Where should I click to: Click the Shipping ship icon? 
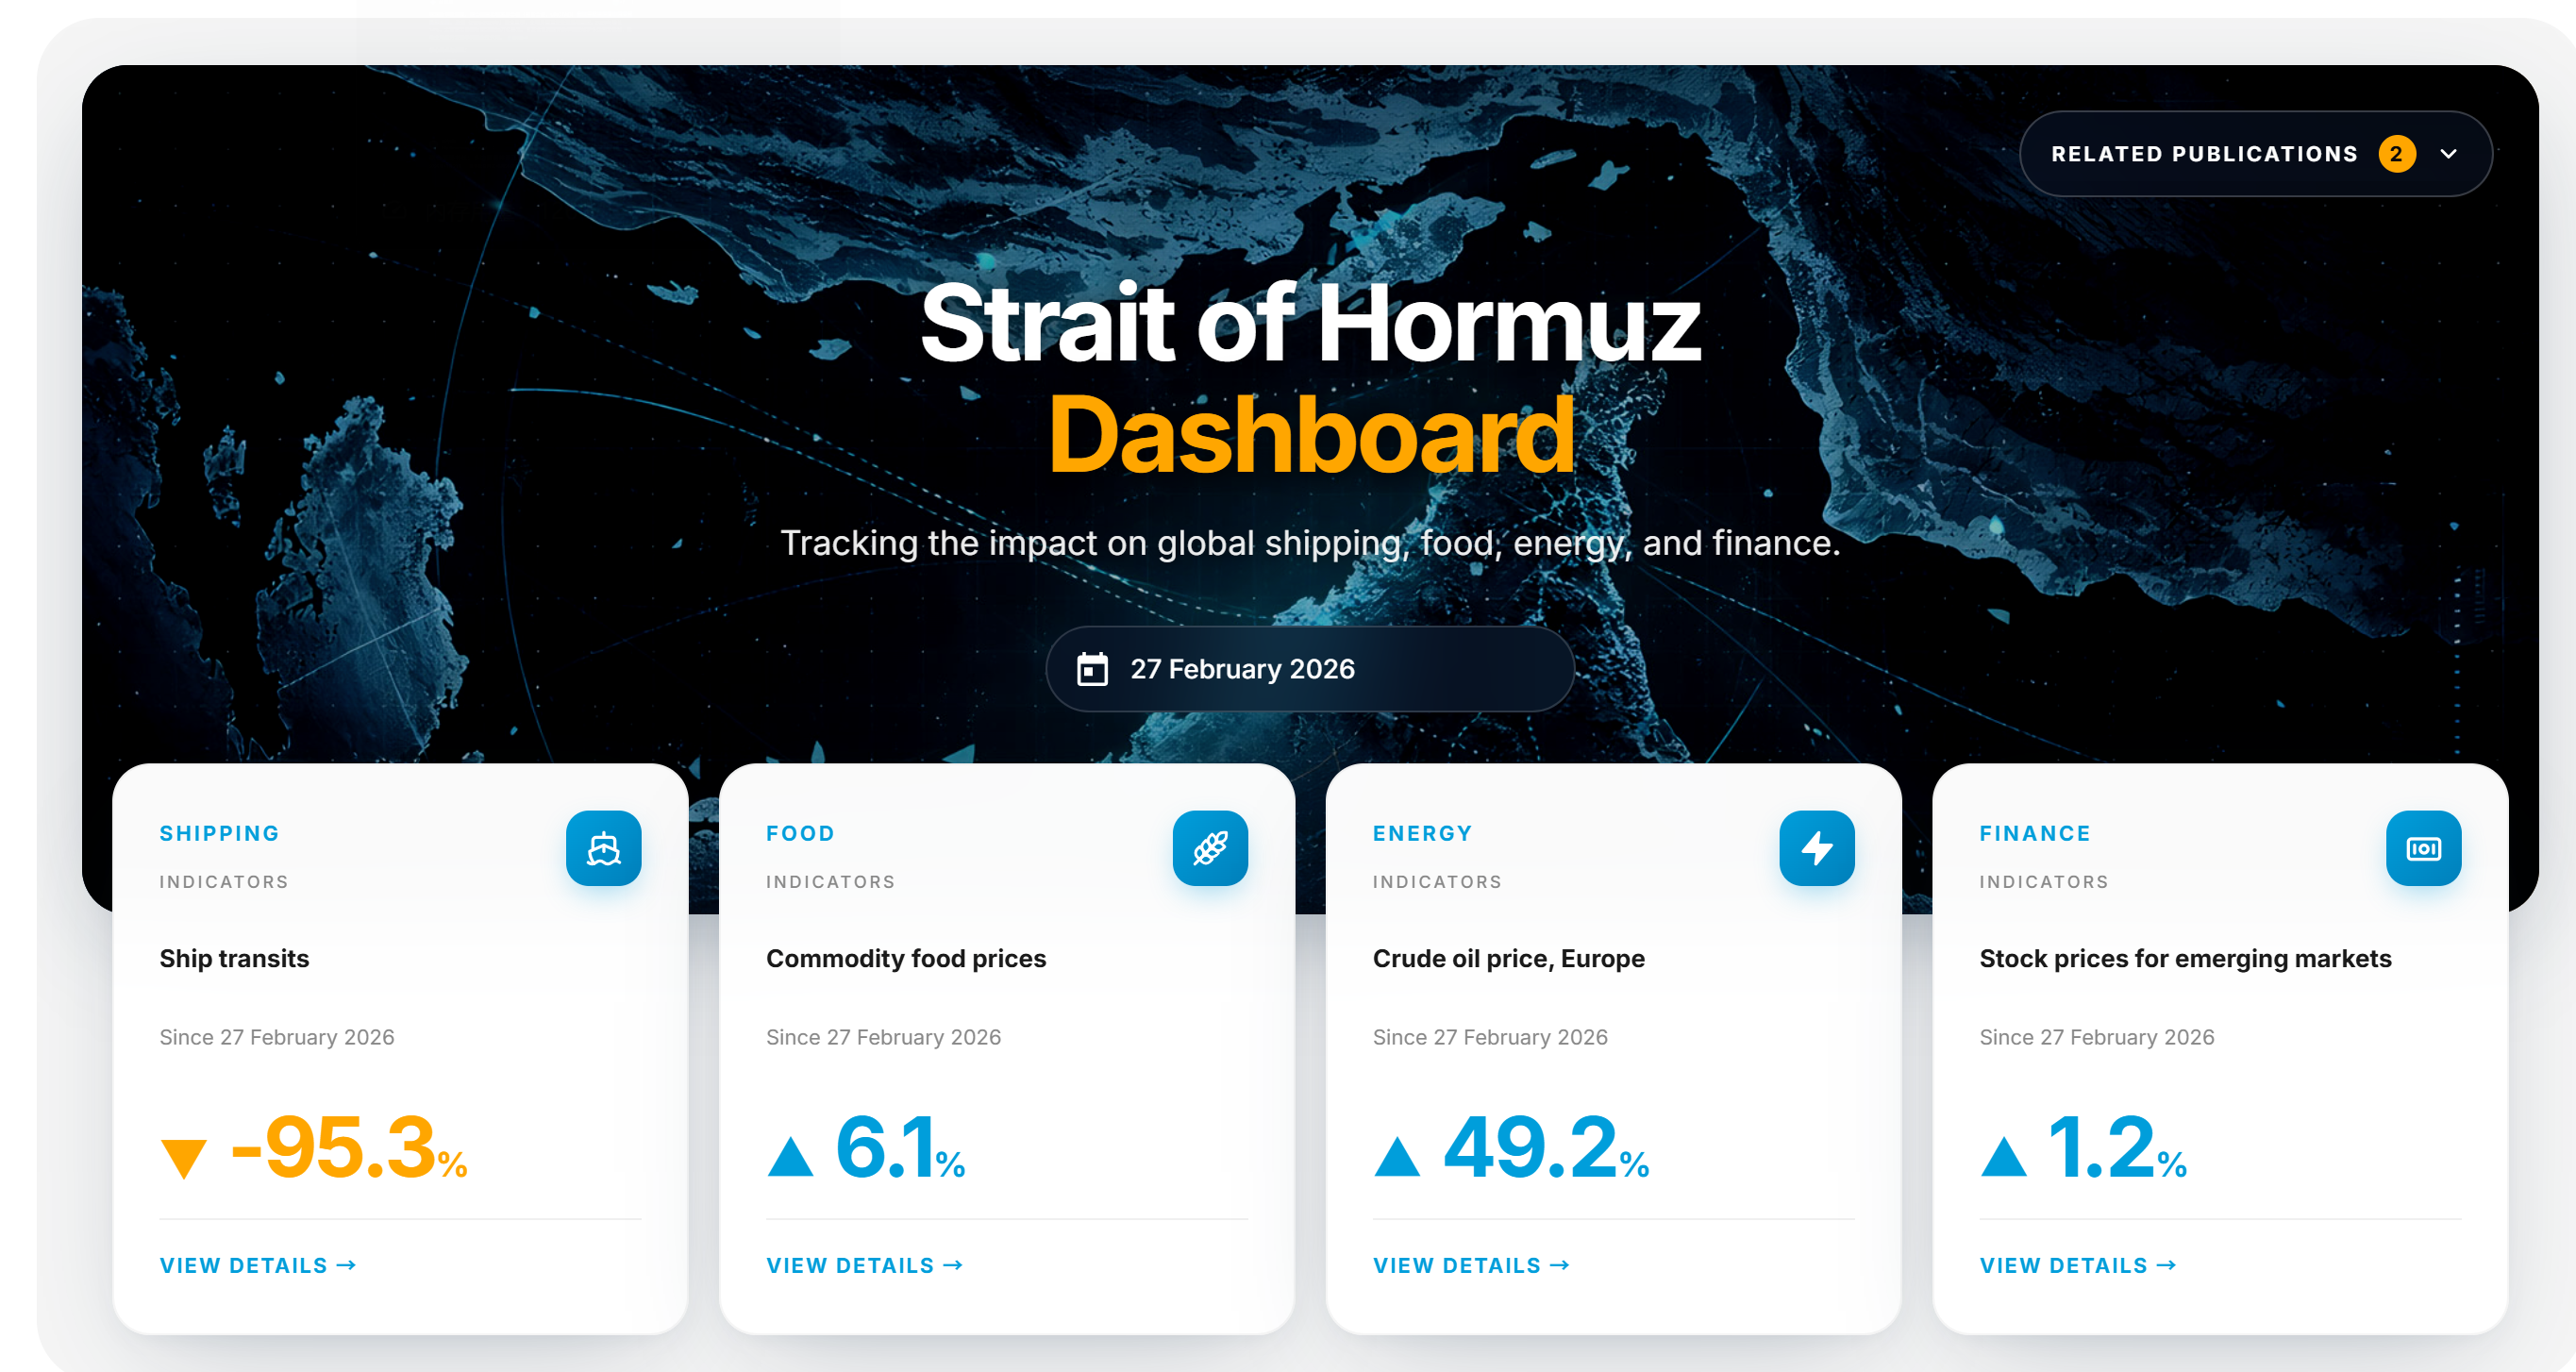603,848
